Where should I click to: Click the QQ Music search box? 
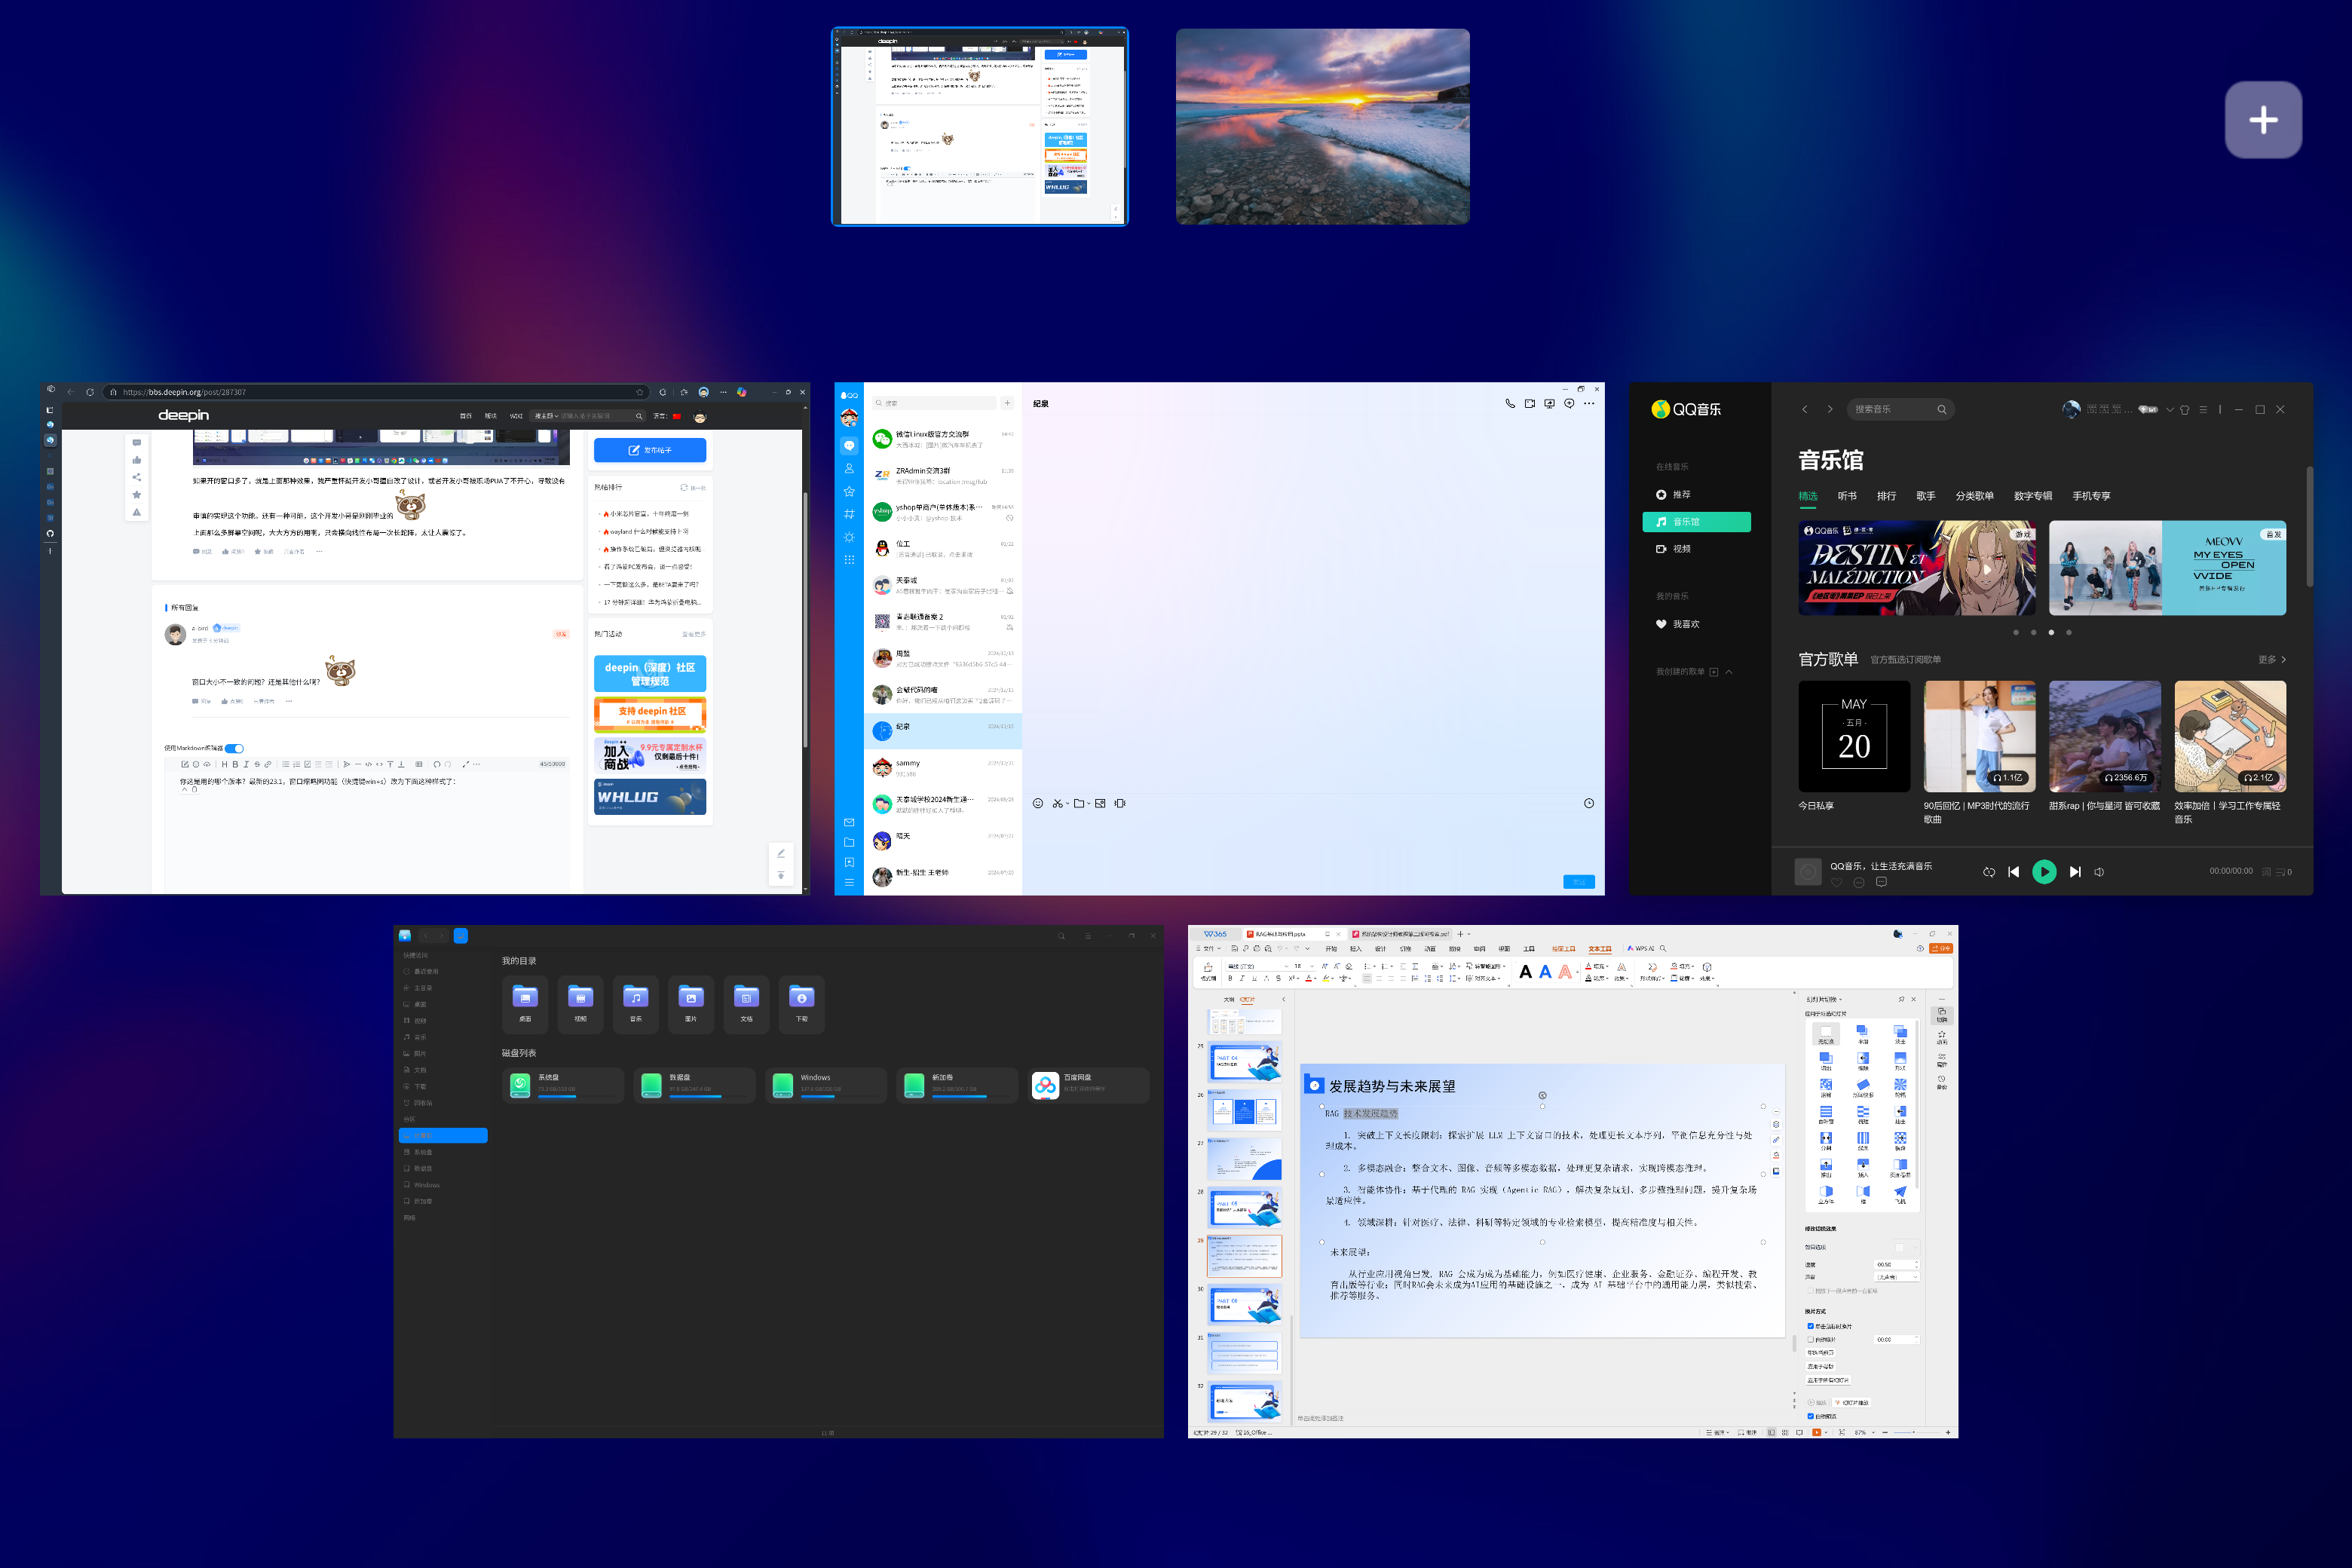coord(1900,409)
